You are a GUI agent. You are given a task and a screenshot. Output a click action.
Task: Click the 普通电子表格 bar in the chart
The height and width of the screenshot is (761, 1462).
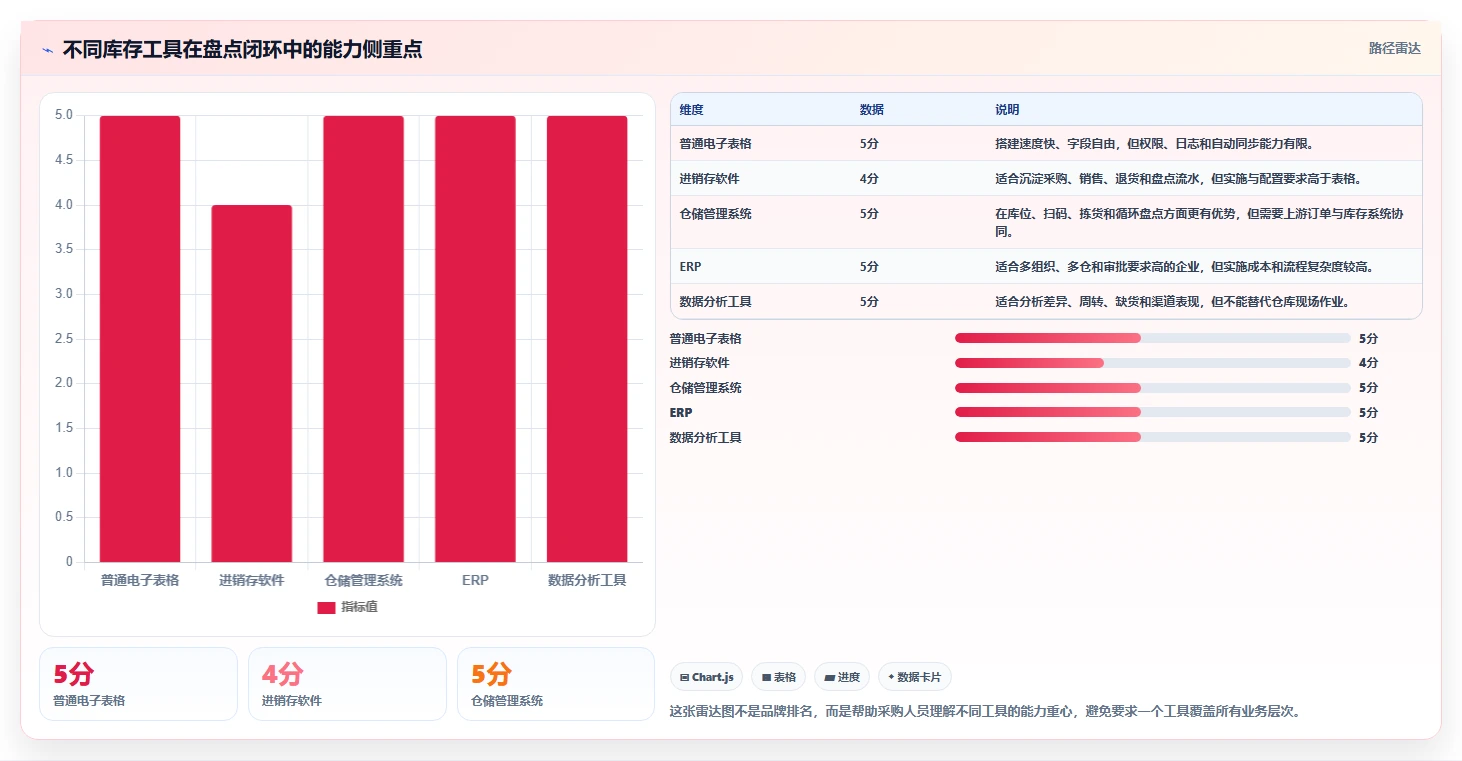(140, 339)
